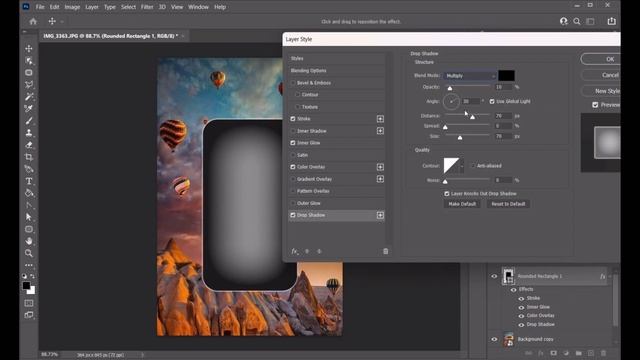The width and height of the screenshot is (640, 360).
Task: Delete effect trash icon in Layer Style
Action: tap(385, 251)
